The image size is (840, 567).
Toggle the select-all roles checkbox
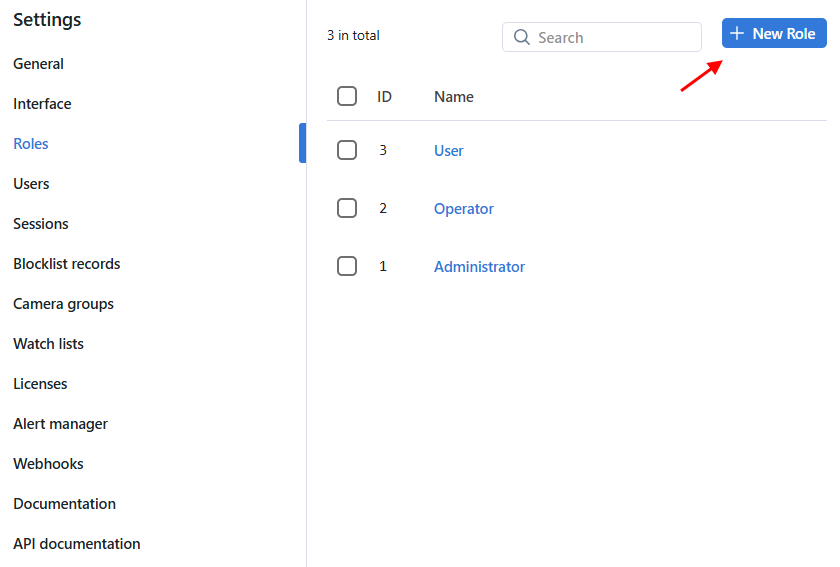coord(347,96)
